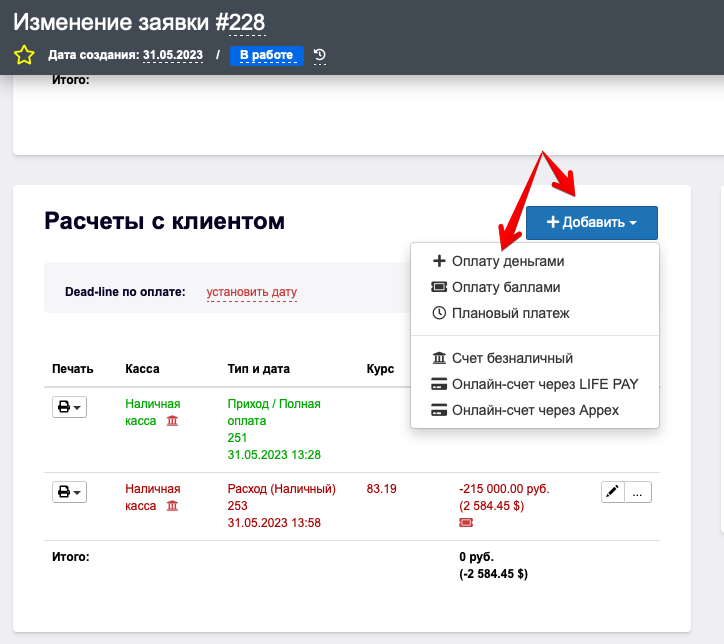Click red ticket icon under 2 584.45 $
724x644 pixels.
466,523
